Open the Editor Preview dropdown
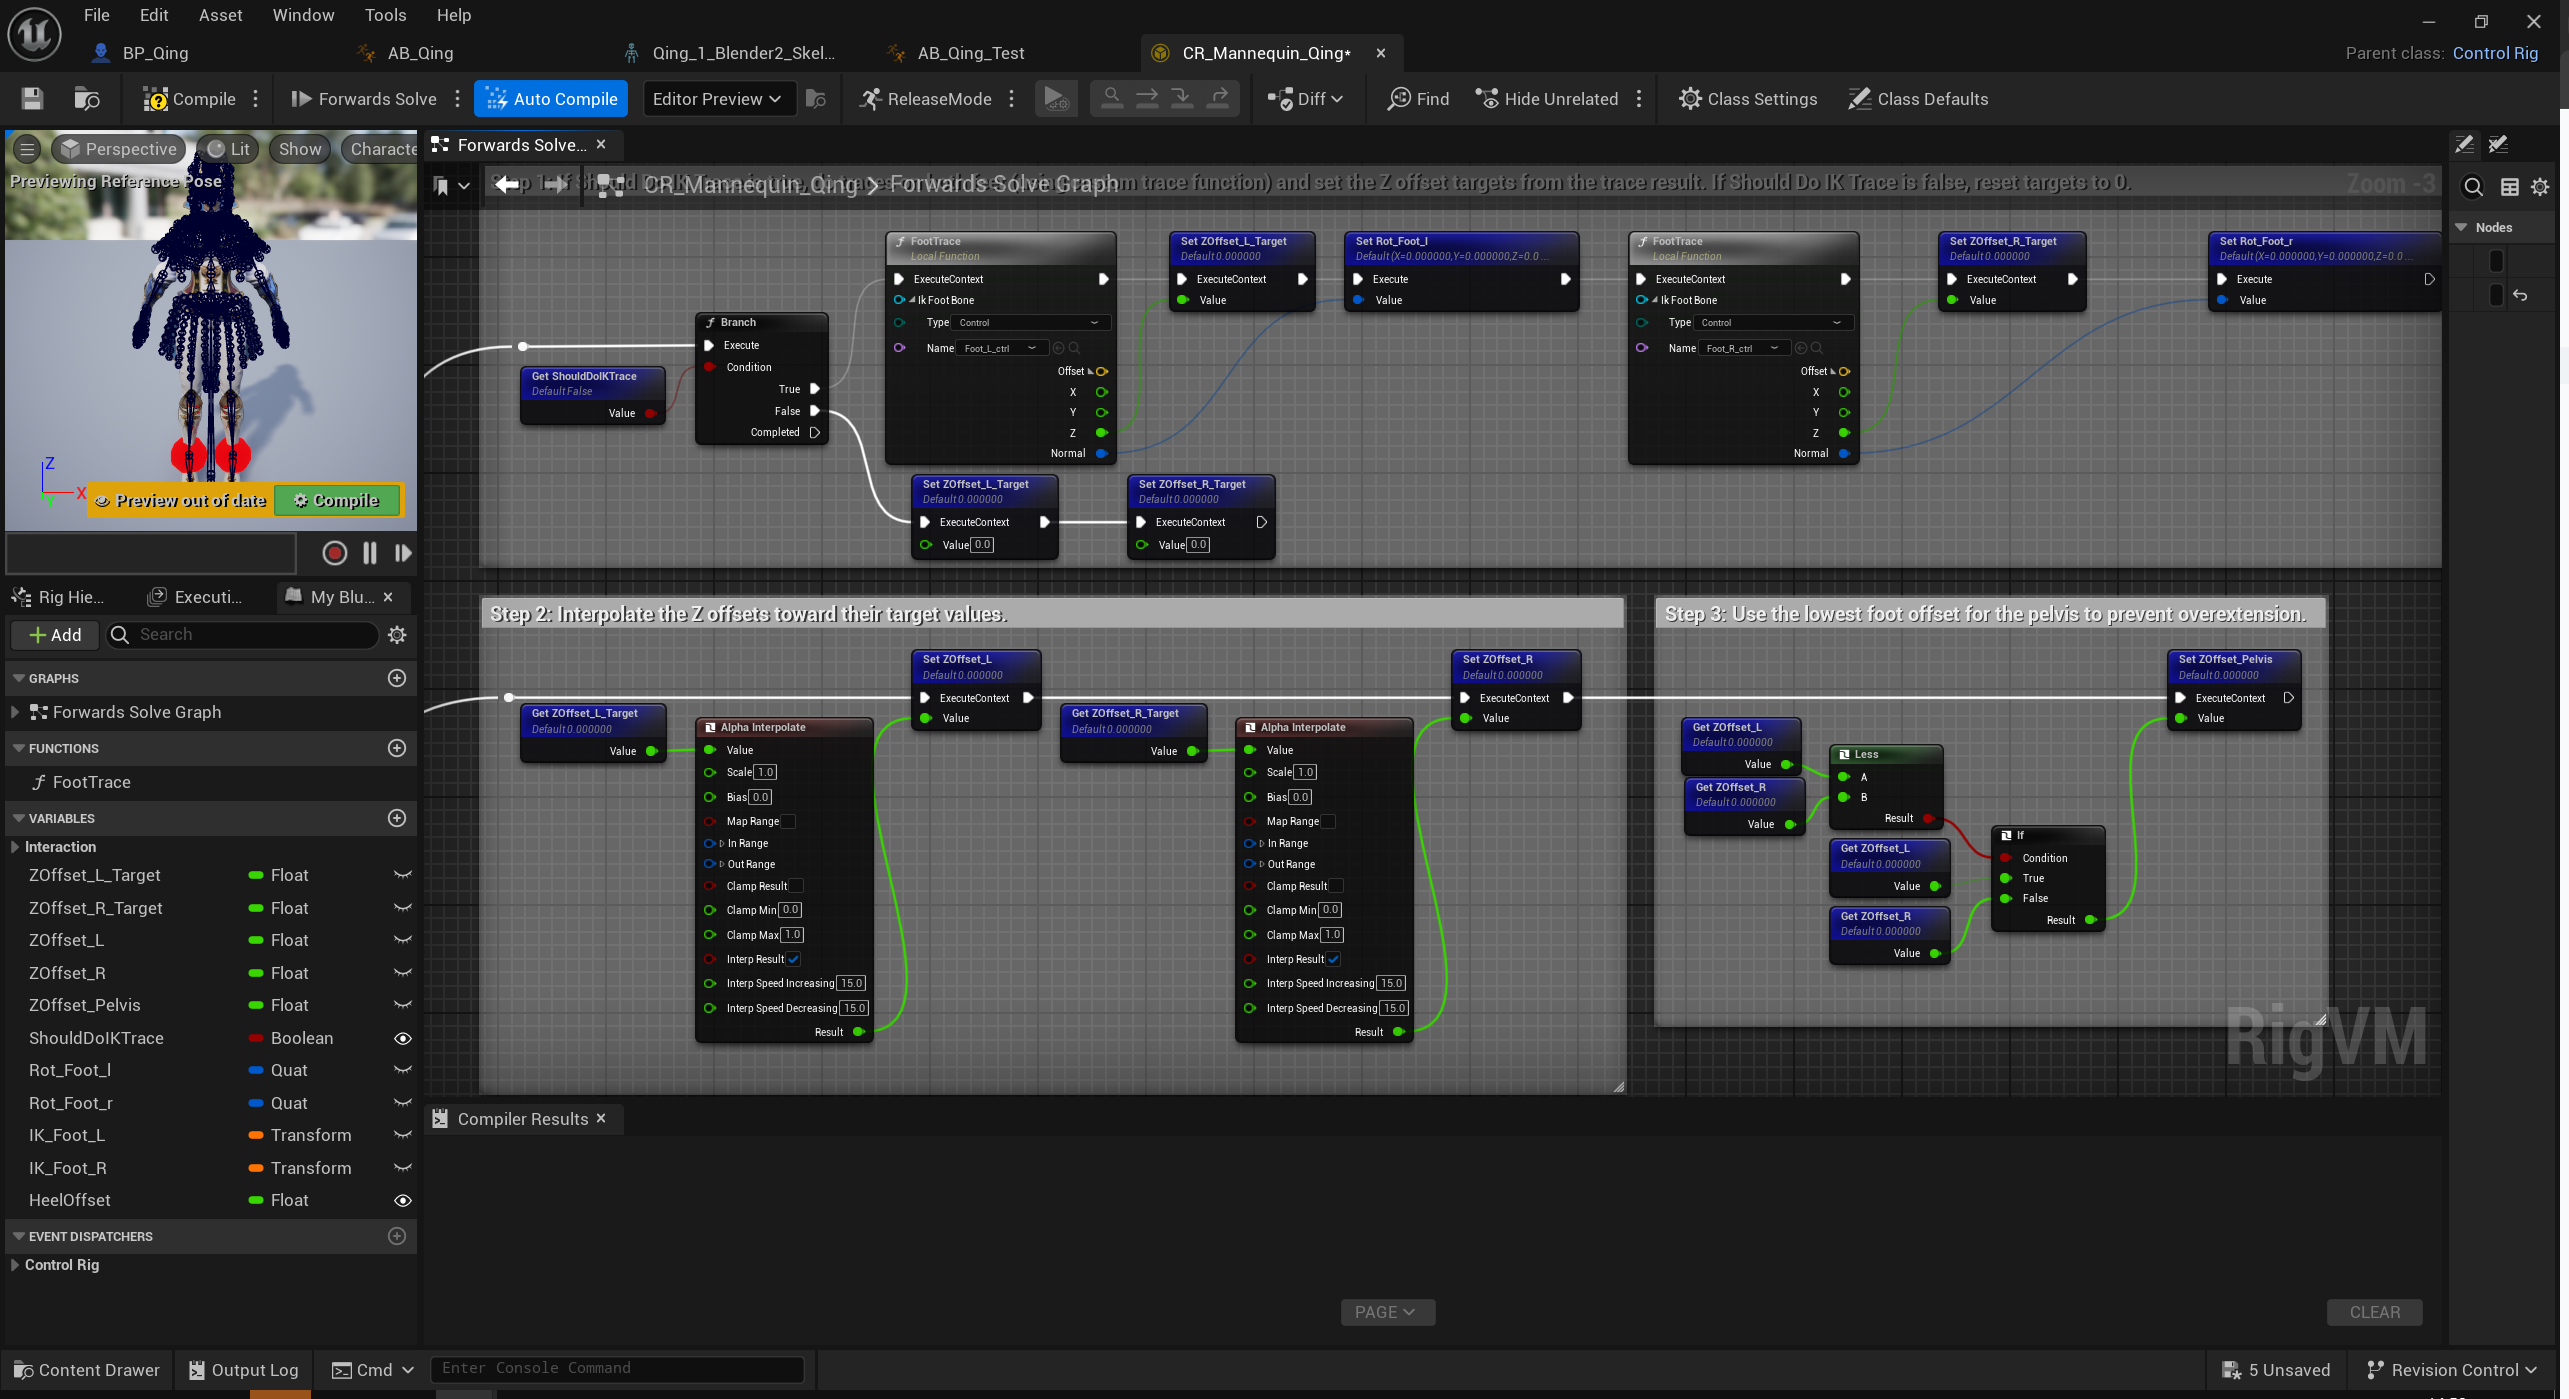2569x1399 pixels. [717, 99]
